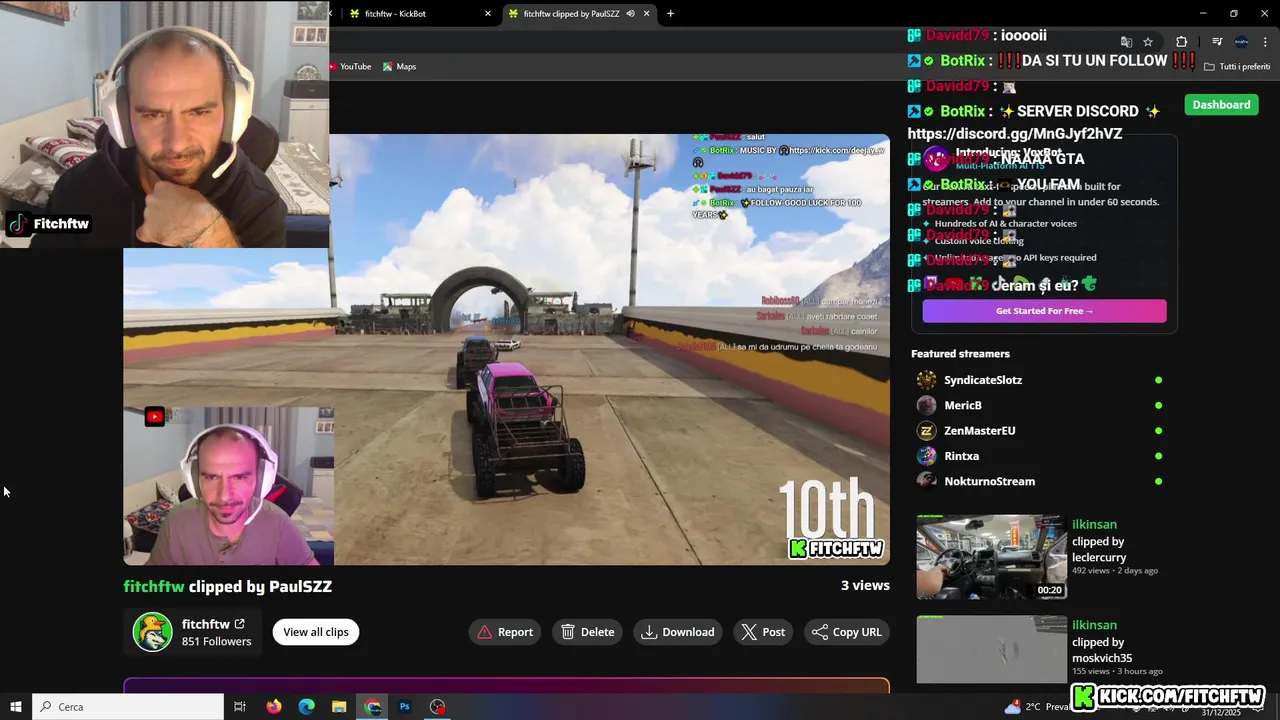Launch Microsoft Edge from the taskbar

[x=306, y=707]
